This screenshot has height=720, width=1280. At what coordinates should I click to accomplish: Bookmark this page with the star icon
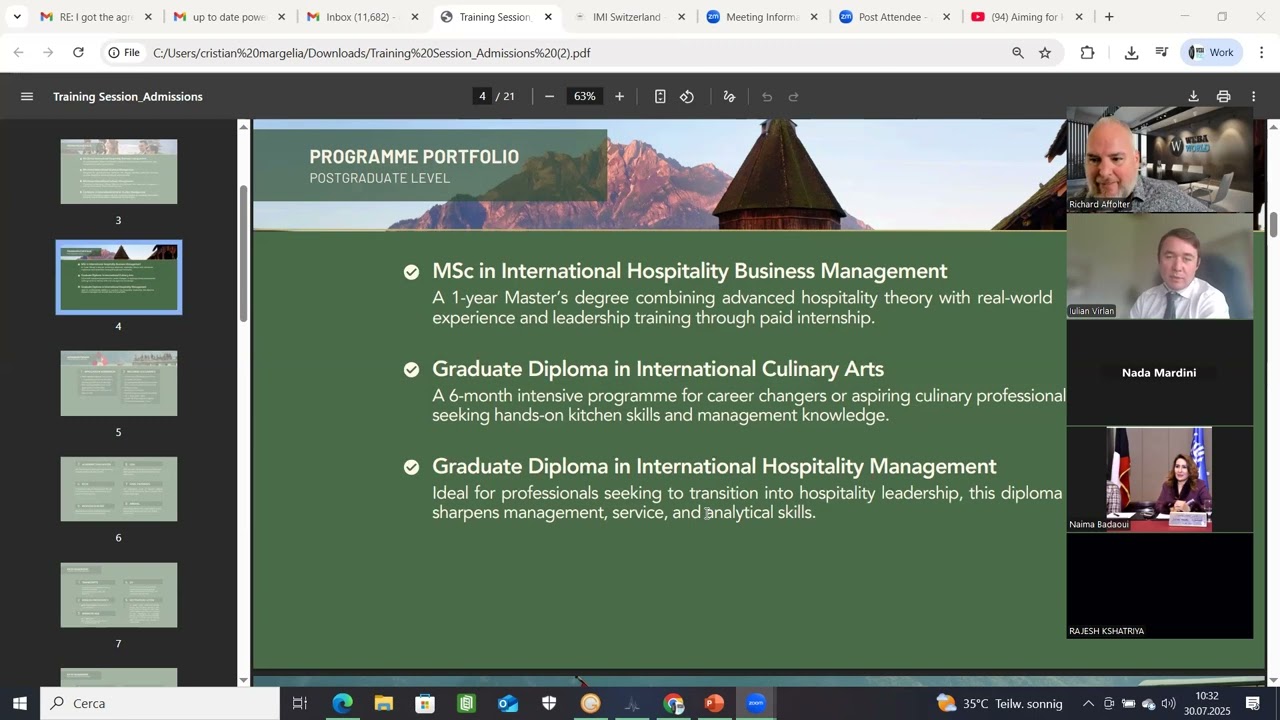pyautogui.click(x=1045, y=53)
